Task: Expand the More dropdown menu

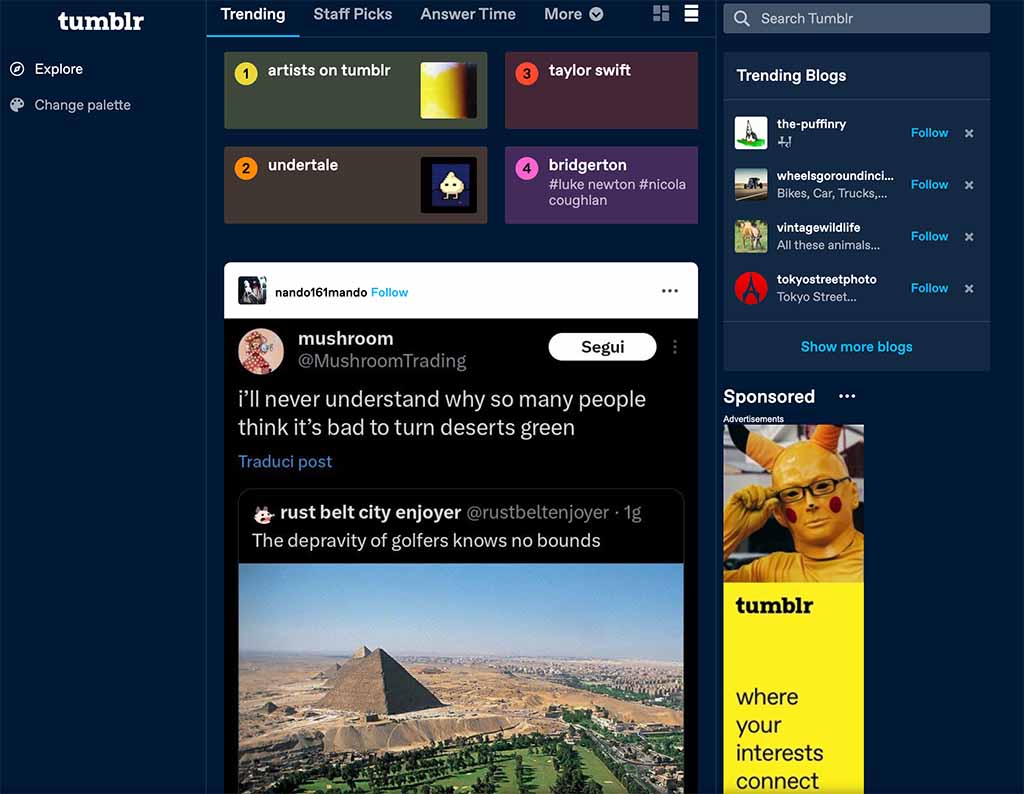Action: [573, 14]
